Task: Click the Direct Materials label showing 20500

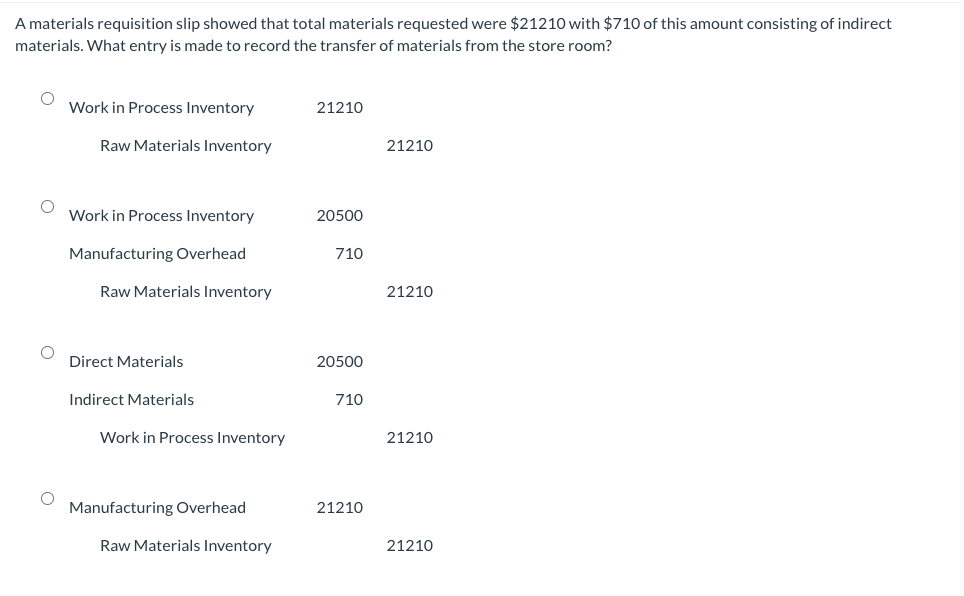Action: [126, 361]
